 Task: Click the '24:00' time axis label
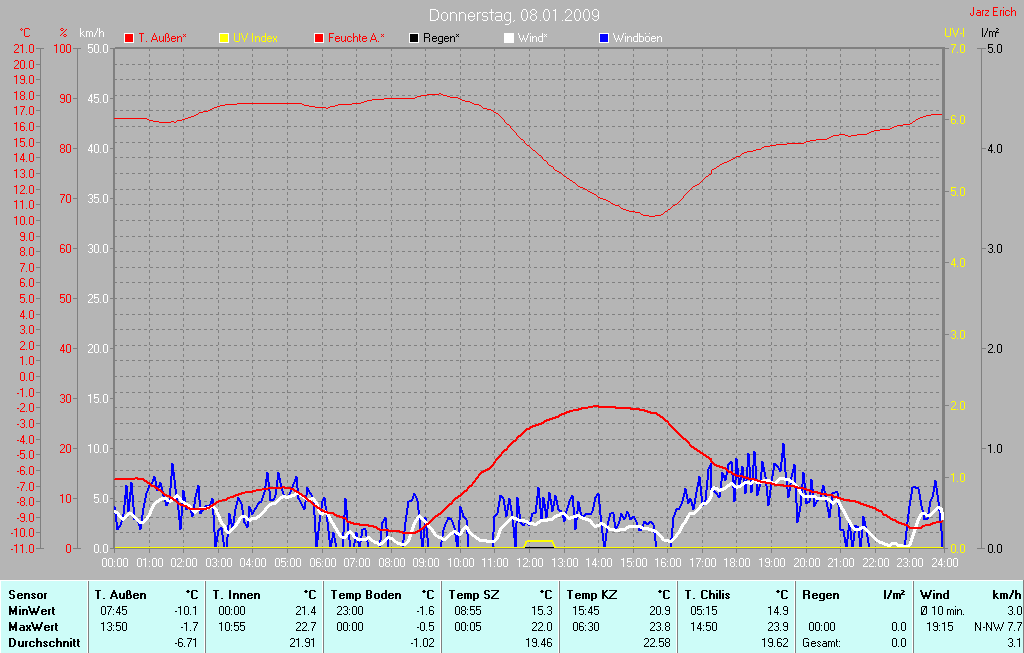click(944, 562)
